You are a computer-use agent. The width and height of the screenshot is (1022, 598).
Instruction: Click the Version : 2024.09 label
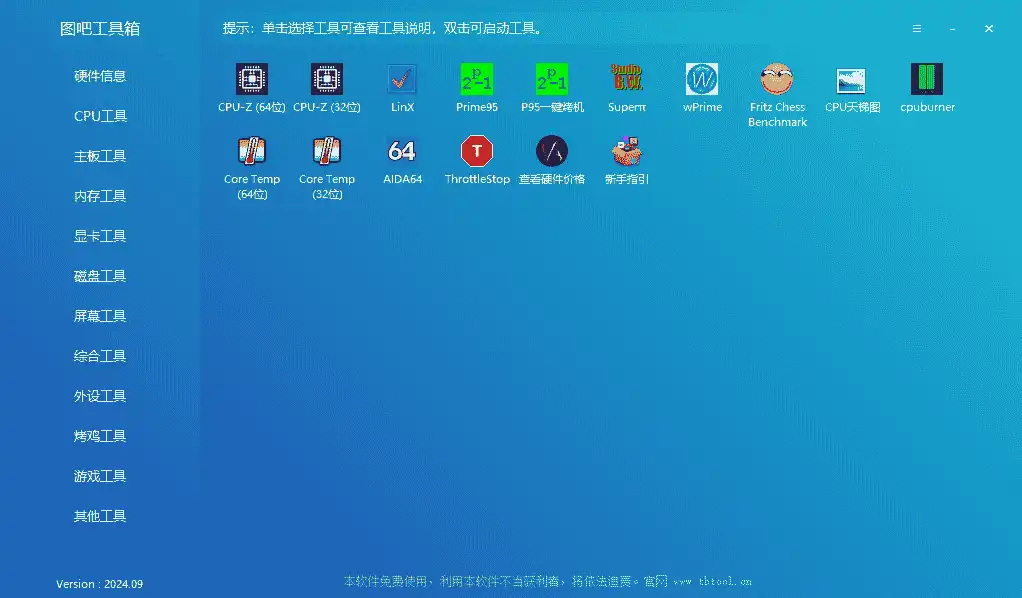99,584
